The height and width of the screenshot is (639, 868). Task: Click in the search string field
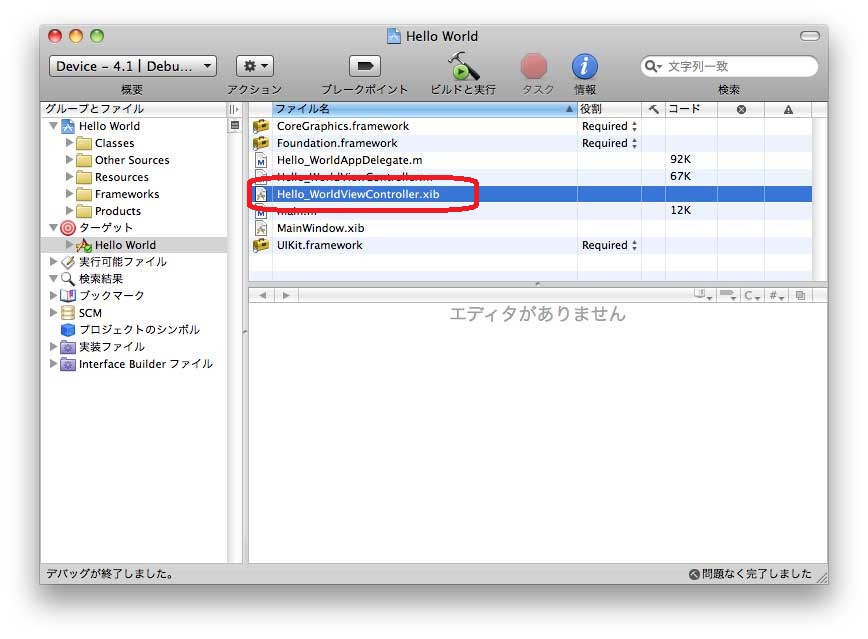click(735, 67)
